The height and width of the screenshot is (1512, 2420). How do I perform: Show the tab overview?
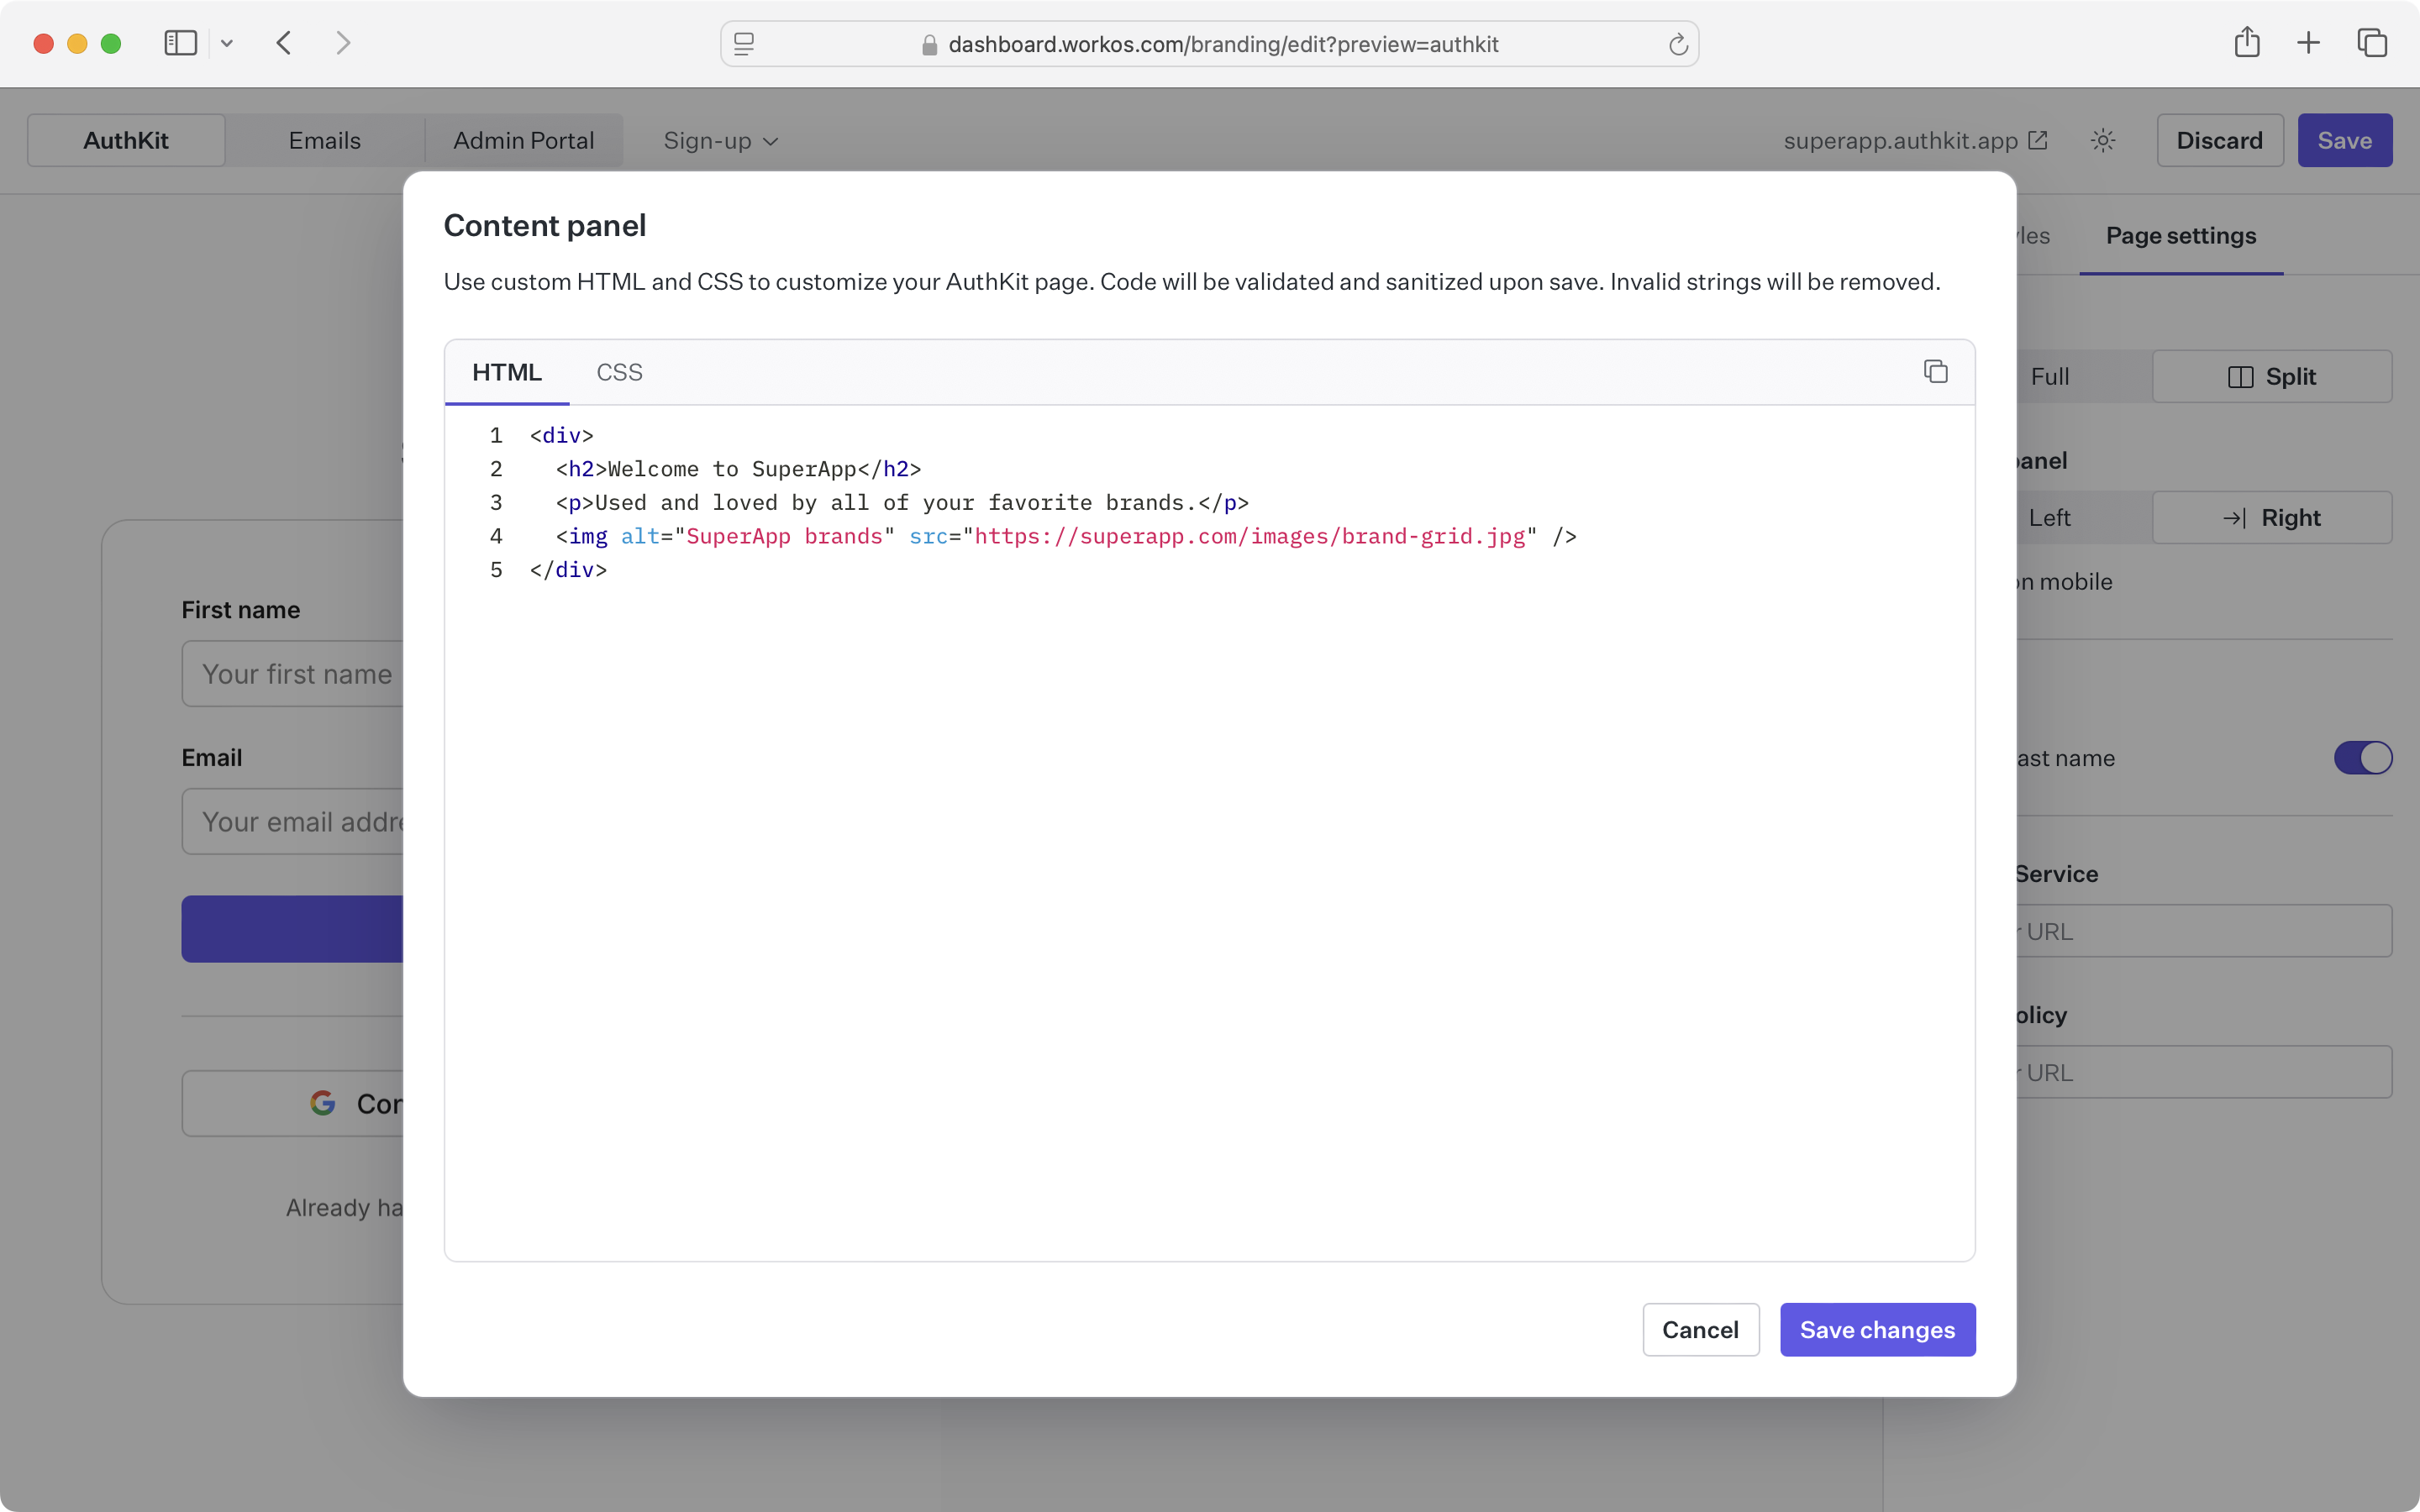click(x=2372, y=42)
